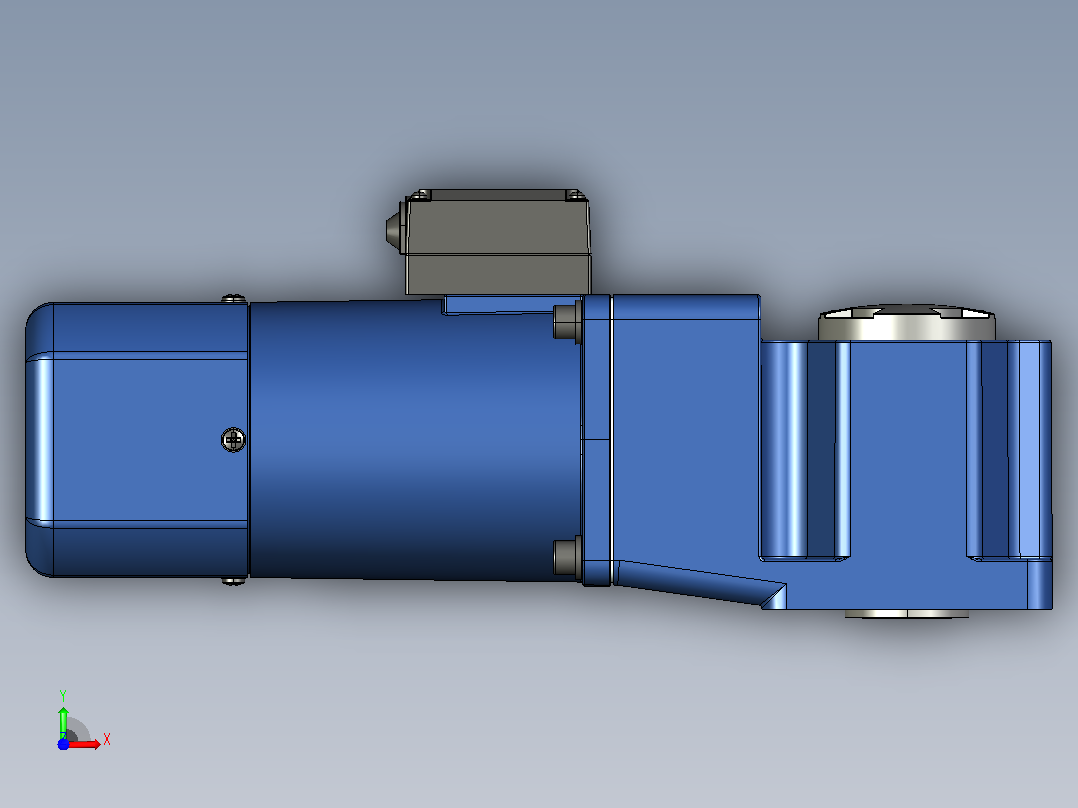Viewport: 1078px width, 808px height.
Task: Select the small screw on top of the fan cover
Action: [234, 298]
